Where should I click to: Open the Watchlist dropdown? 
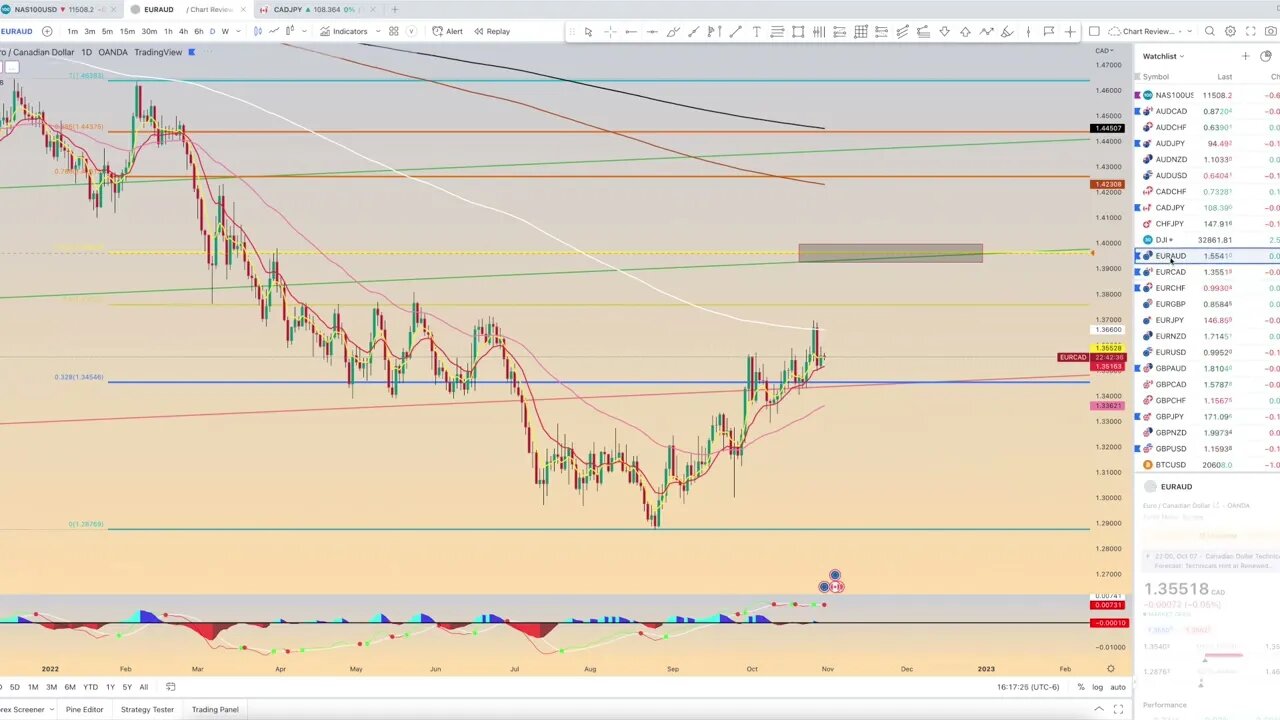click(1163, 56)
